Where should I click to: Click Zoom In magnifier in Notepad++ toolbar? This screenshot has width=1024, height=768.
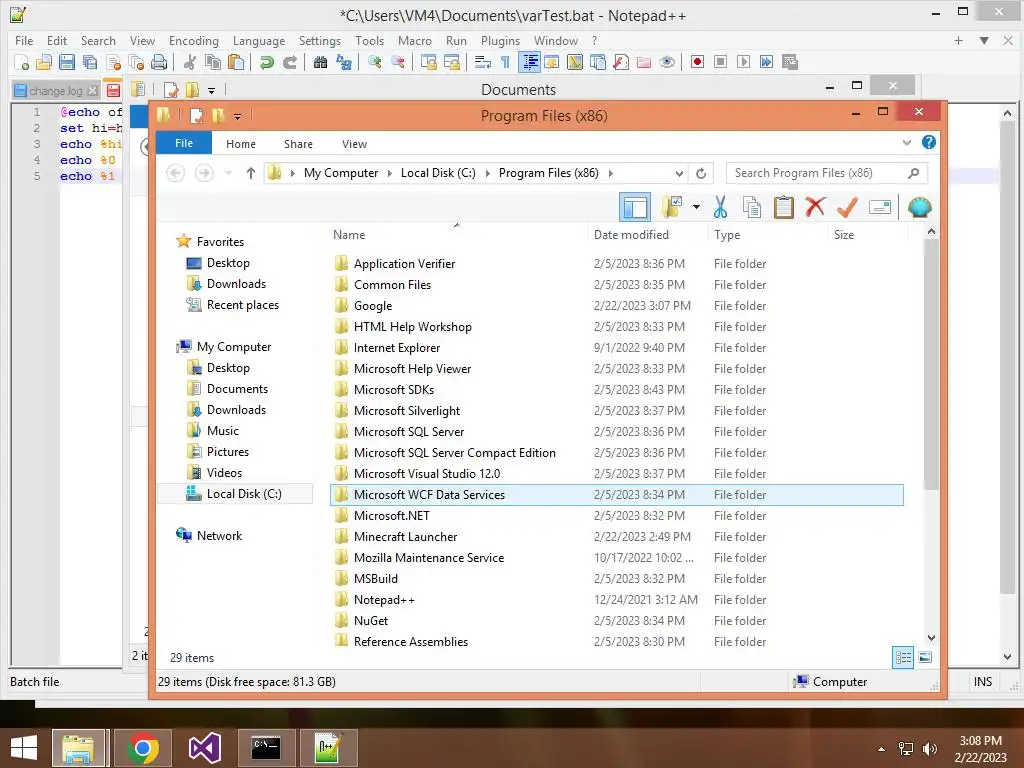pos(375,62)
